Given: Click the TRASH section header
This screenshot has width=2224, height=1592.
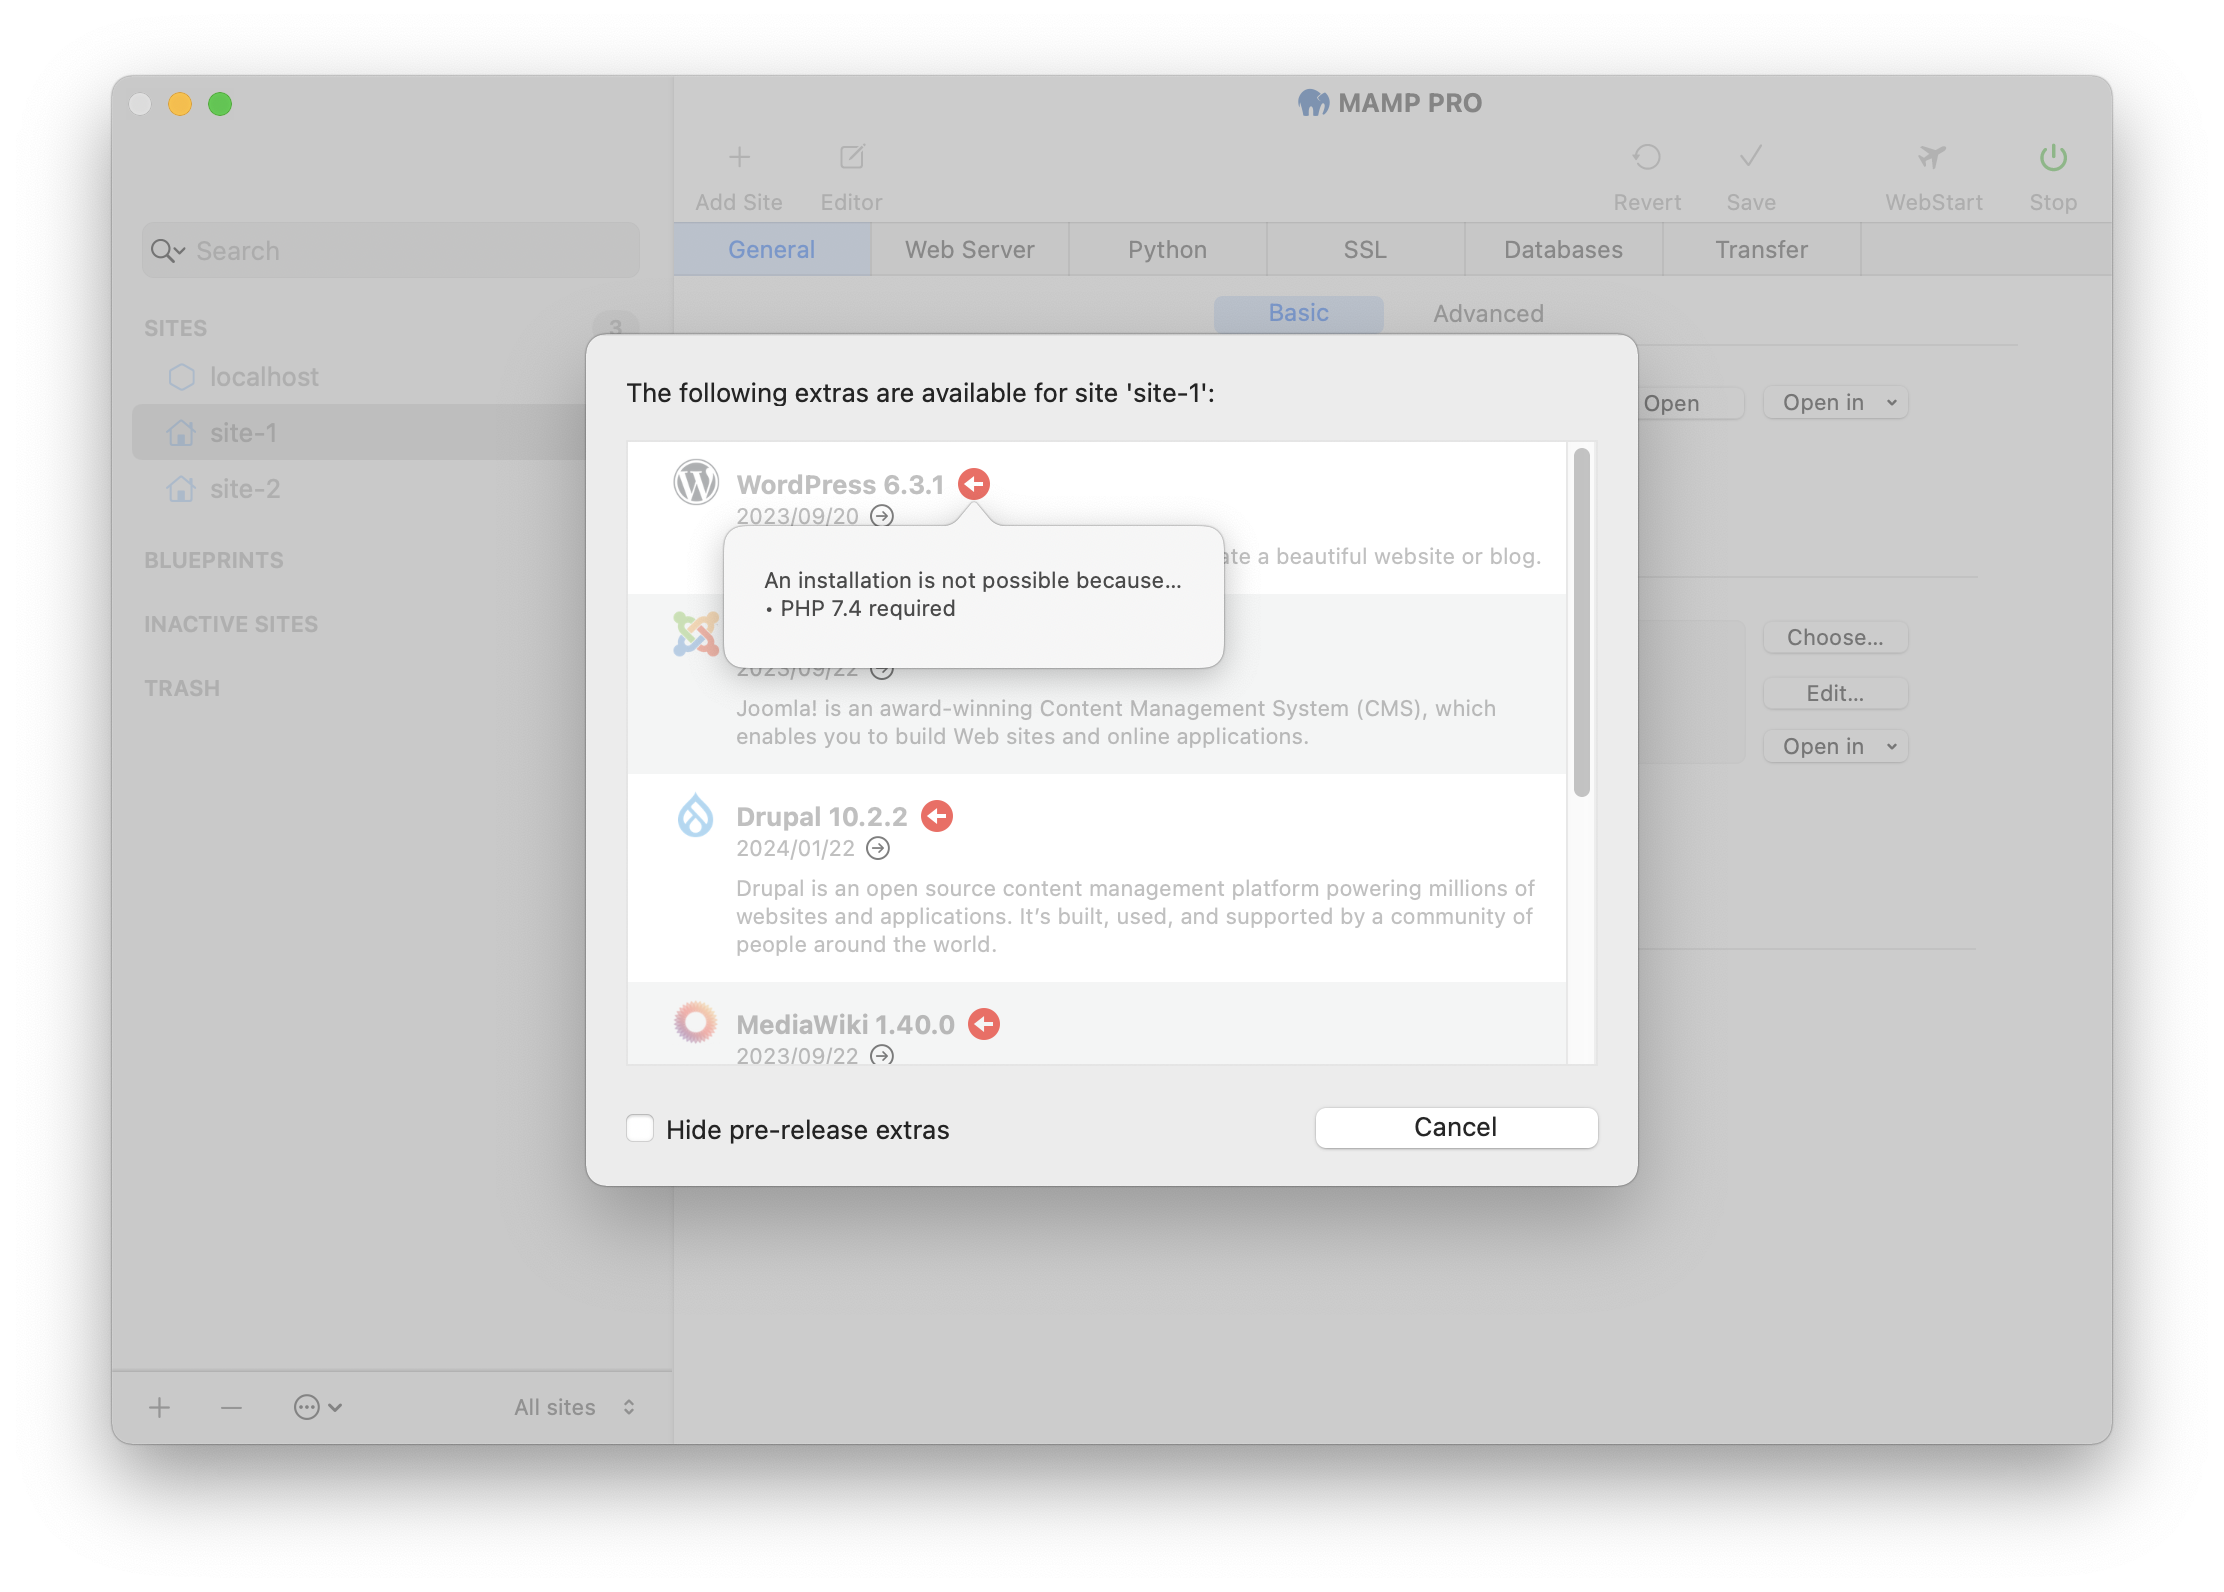Looking at the screenshot, I should (182, 688).
